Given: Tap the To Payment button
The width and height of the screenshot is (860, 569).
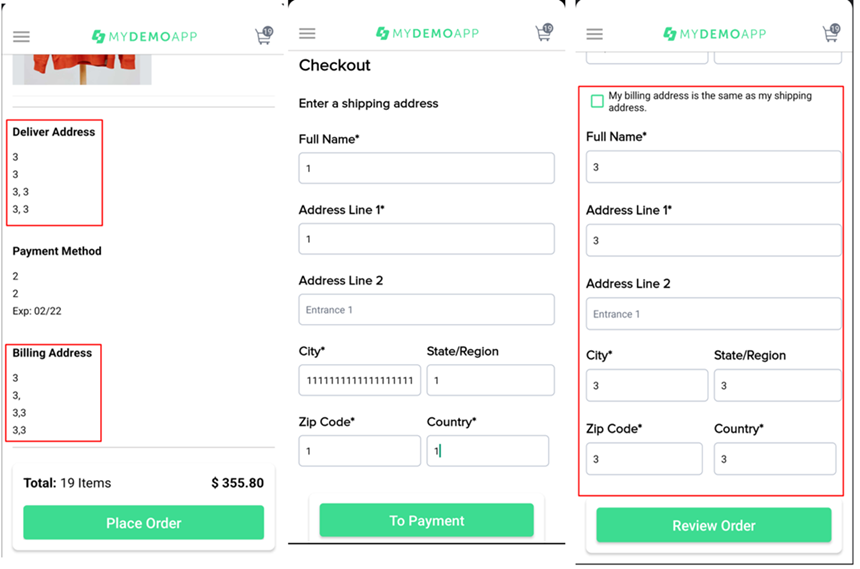Looking at the screenshot, I should click(426, 520).
